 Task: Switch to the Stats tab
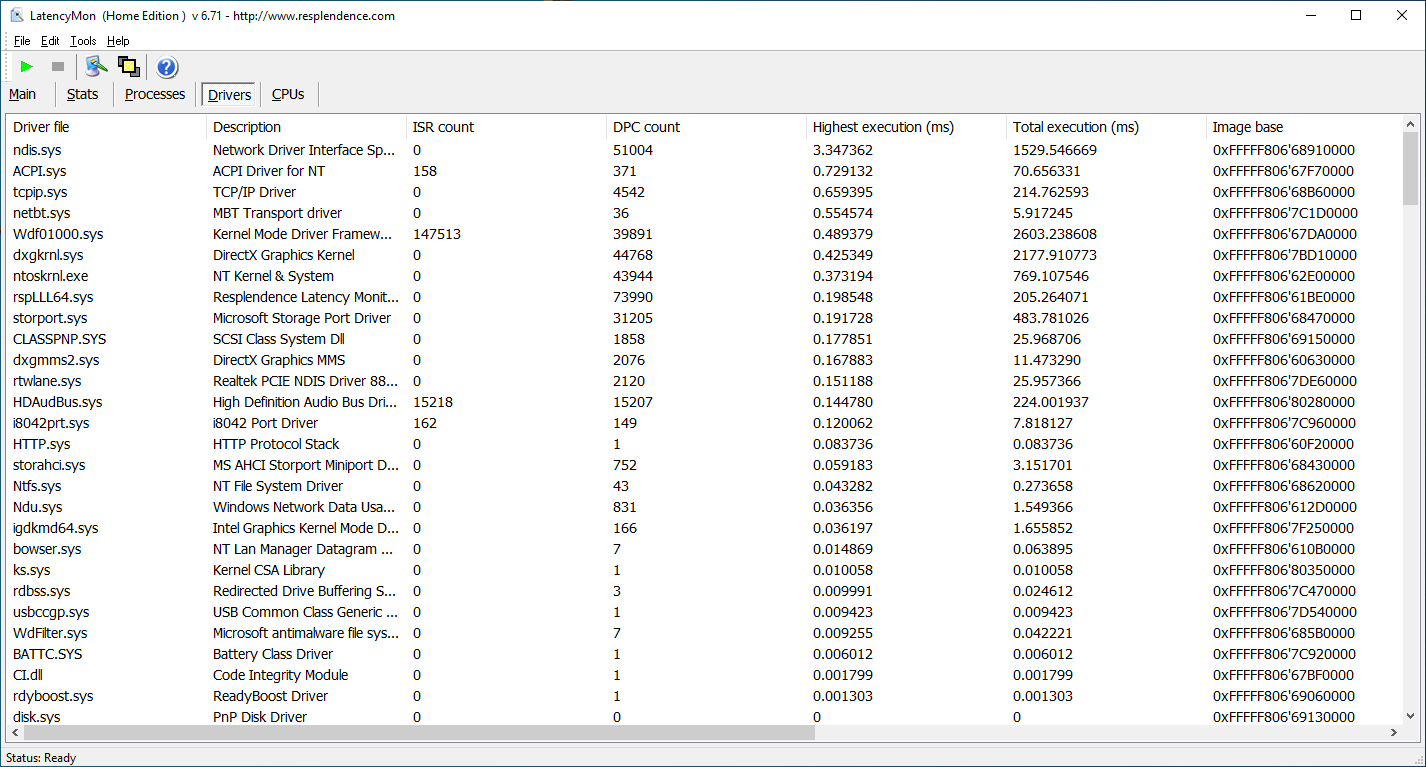pyautogui.click(x=83, y=94)
